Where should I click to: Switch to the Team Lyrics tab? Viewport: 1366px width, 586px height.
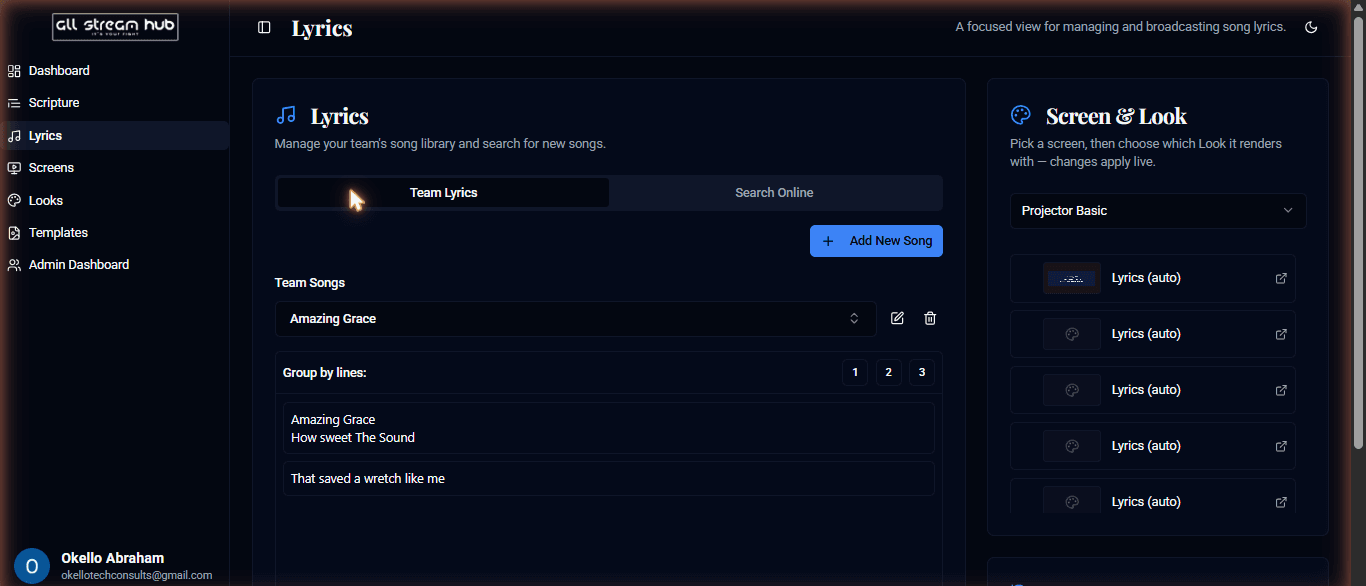click(443, 193)
